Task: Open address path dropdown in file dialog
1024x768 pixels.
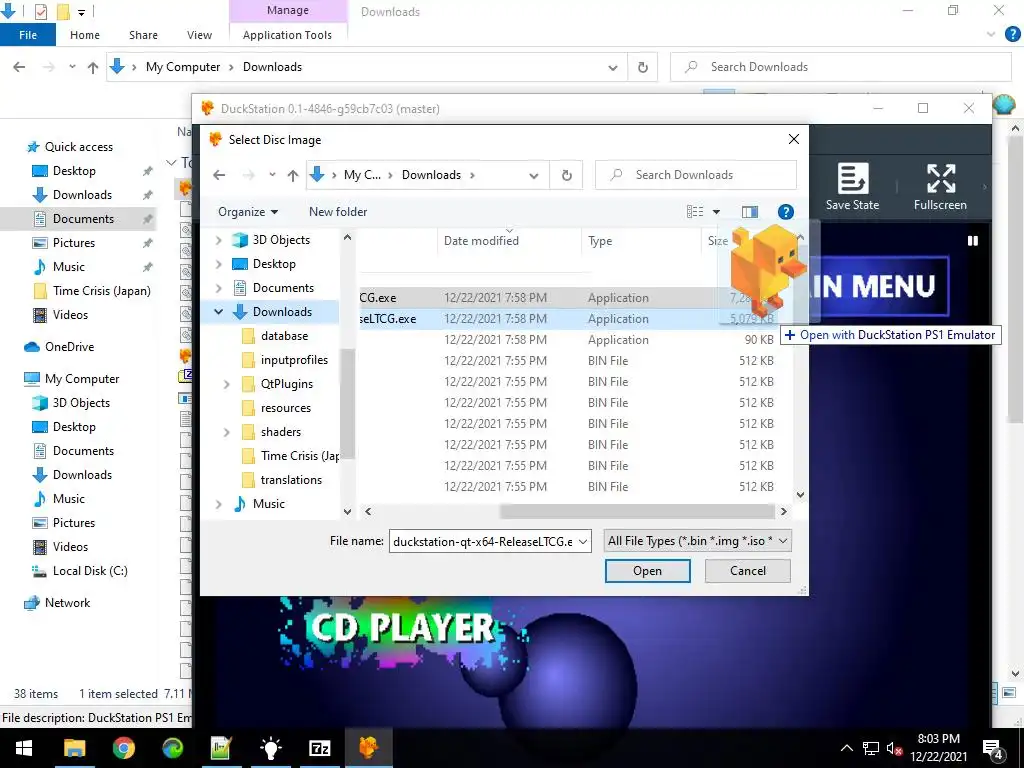Action: pos(534,175)
